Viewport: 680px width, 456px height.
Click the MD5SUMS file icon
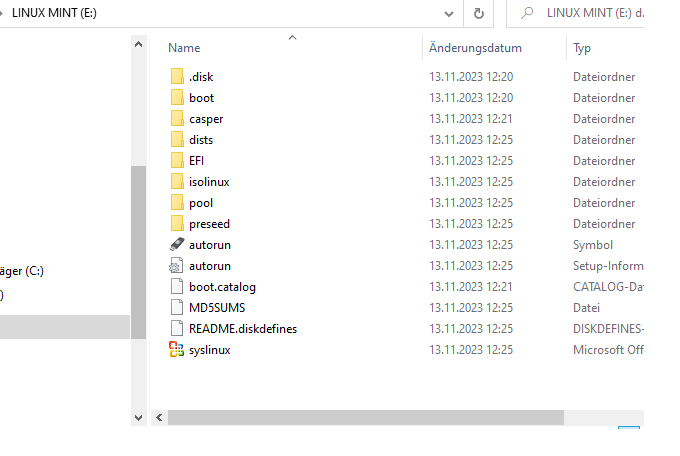(x=177, y=308)
